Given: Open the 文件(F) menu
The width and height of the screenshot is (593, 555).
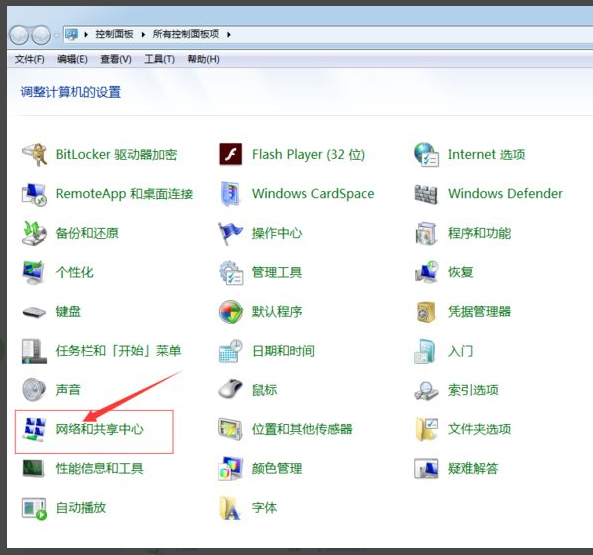Looking at the screenshot, I should click(x=29, y=59).
